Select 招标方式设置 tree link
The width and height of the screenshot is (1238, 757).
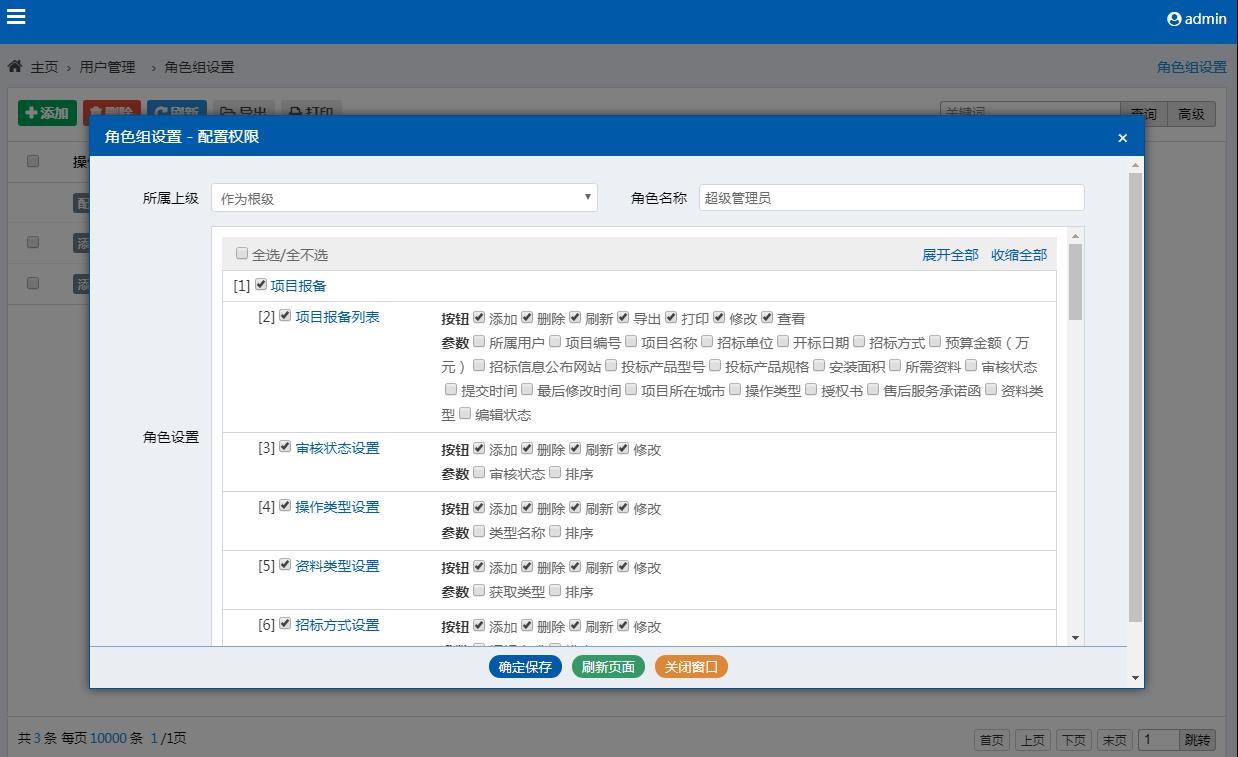click(338, 625)
